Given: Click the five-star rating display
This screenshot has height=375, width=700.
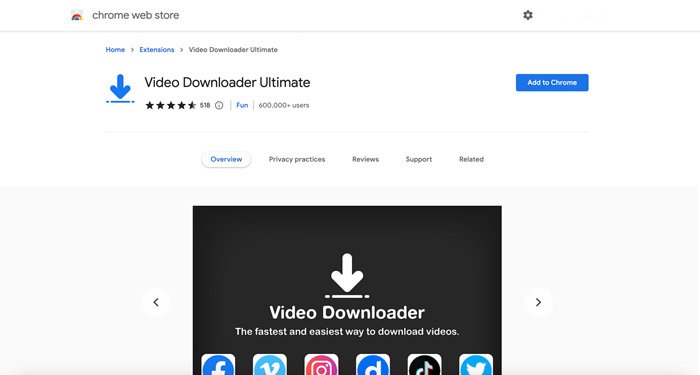Looking at the screenshot, I should [x=171, y=105].
